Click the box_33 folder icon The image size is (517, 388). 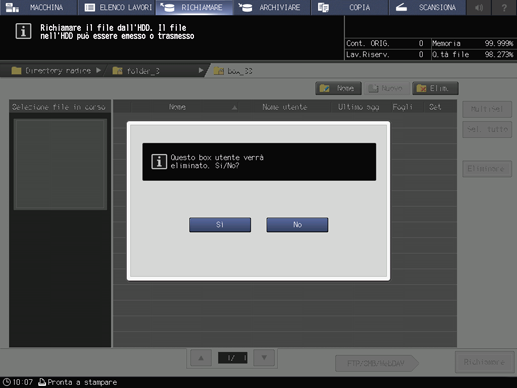point(219,71)
